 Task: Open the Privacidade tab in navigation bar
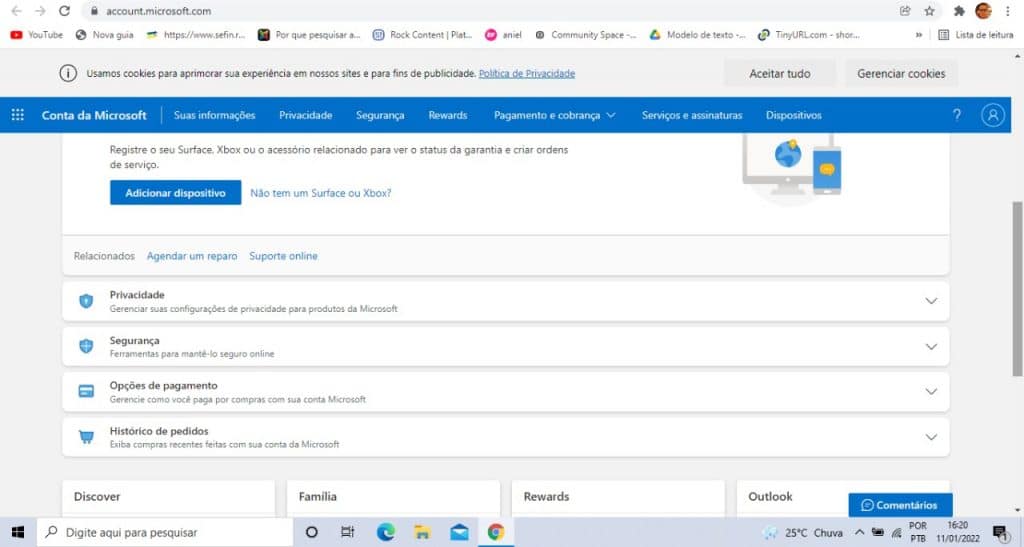(306, 115)
